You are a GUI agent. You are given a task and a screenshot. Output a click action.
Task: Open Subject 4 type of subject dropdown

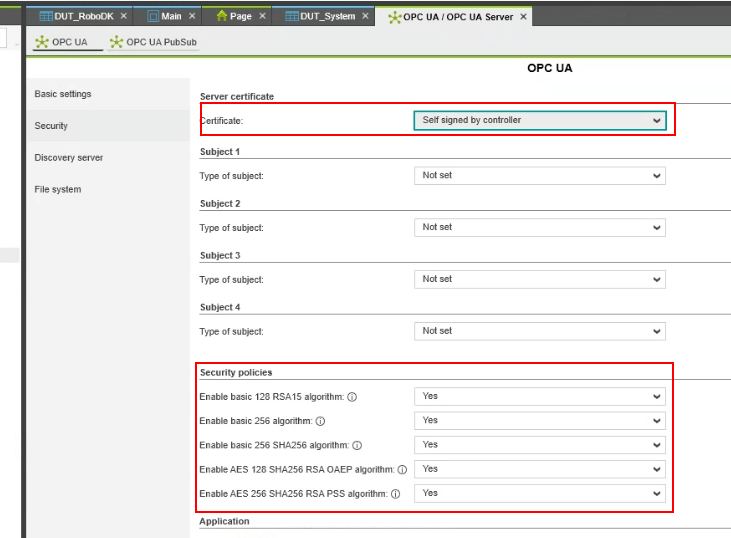540,331
